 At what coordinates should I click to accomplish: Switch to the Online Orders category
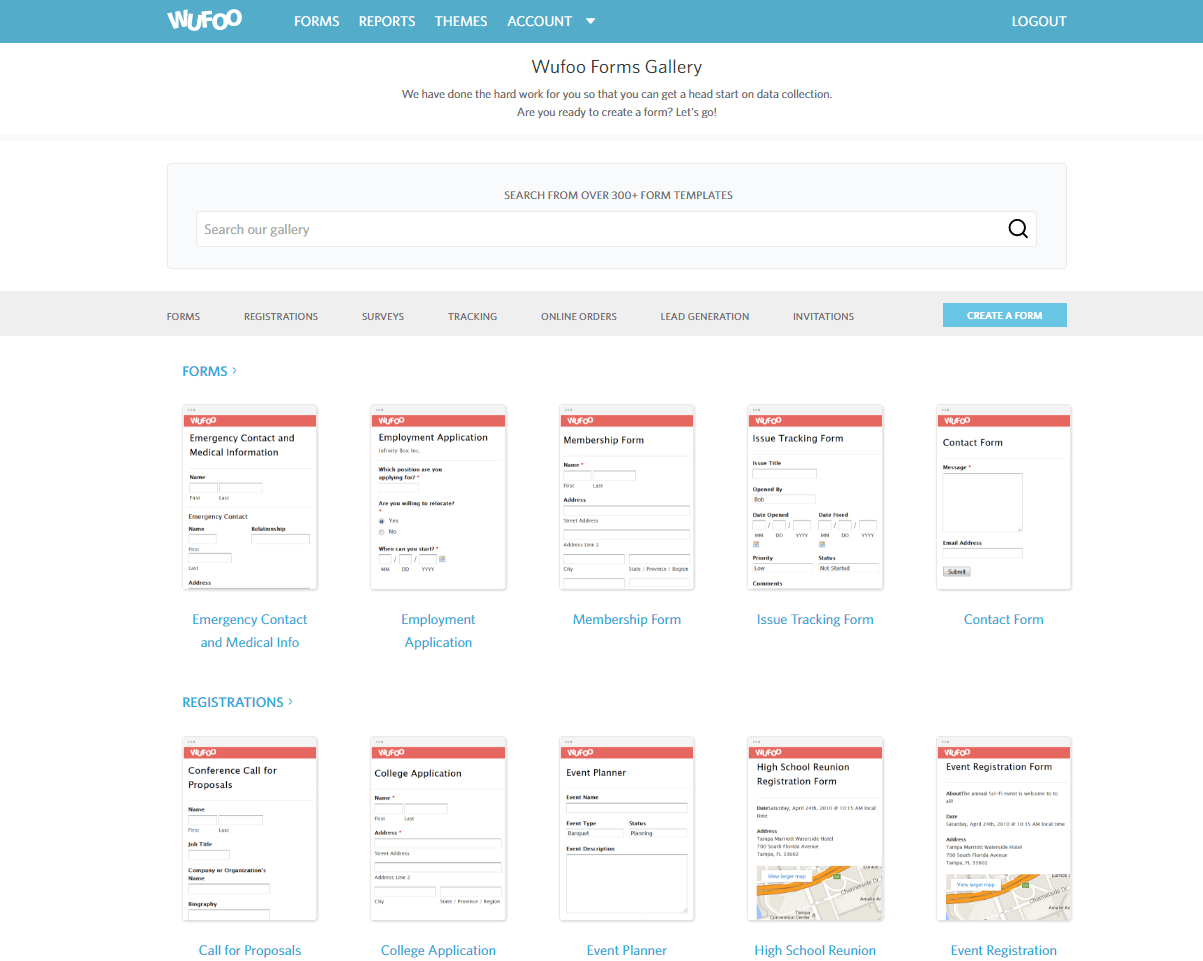579,316
